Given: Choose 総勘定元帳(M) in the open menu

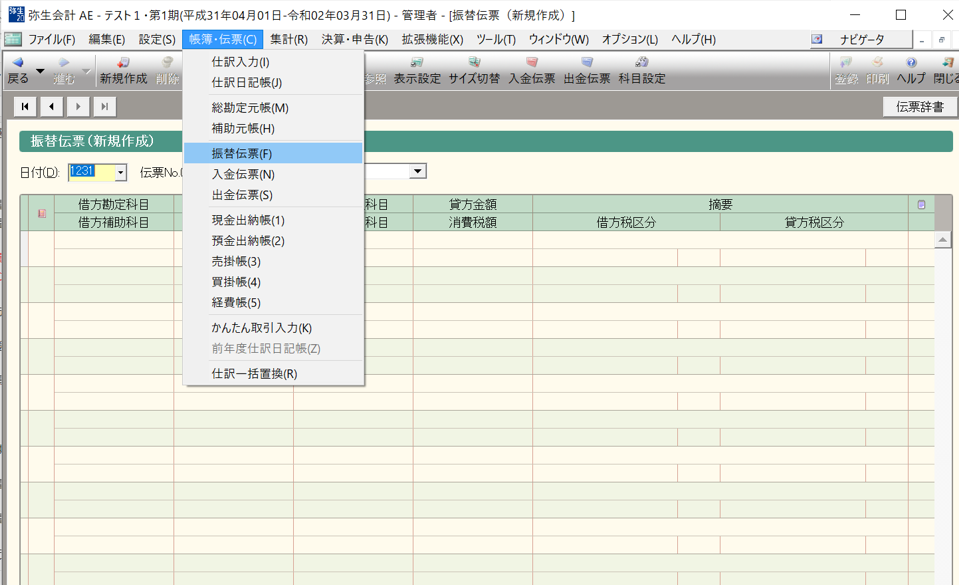Looking at the screenshot, I should [250, 108].
